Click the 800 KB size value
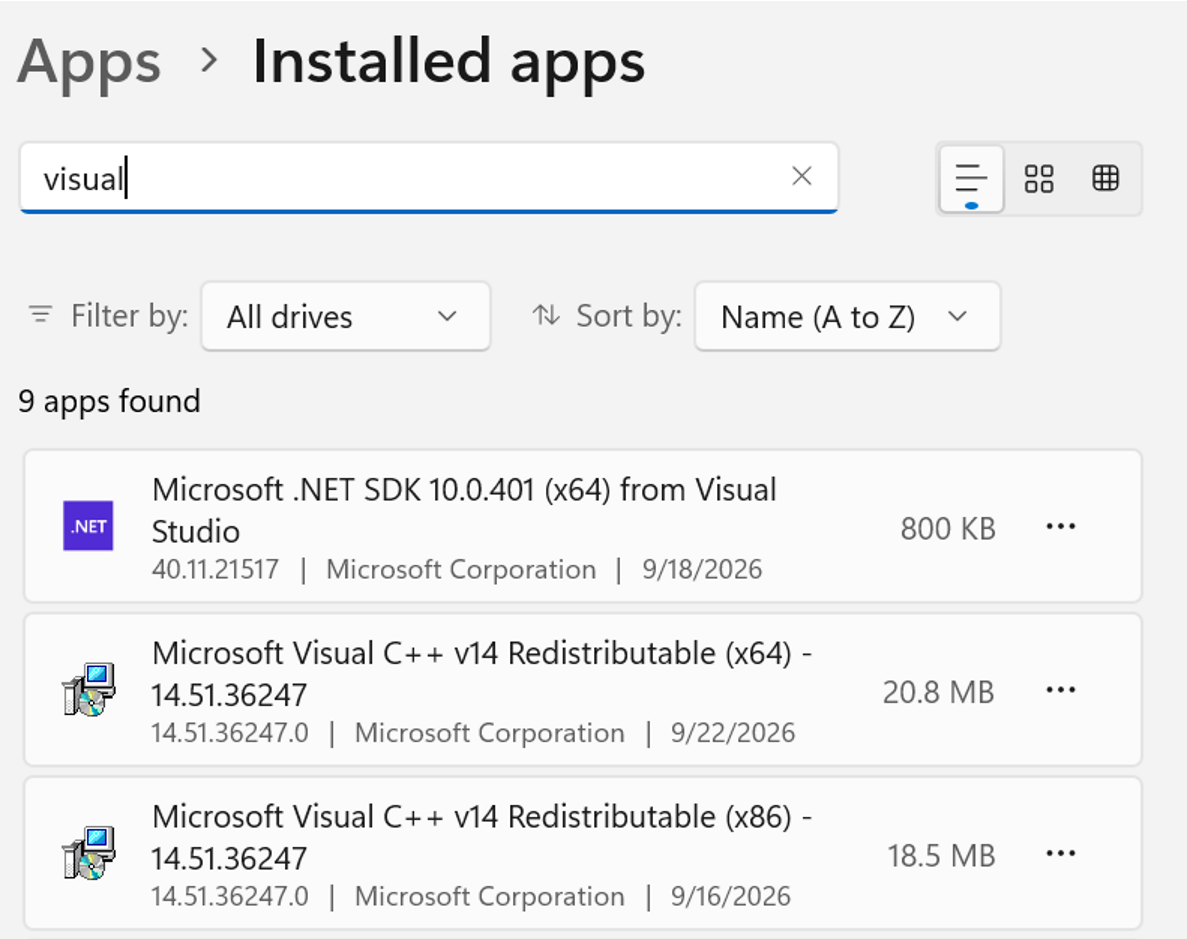 [948, 529]
